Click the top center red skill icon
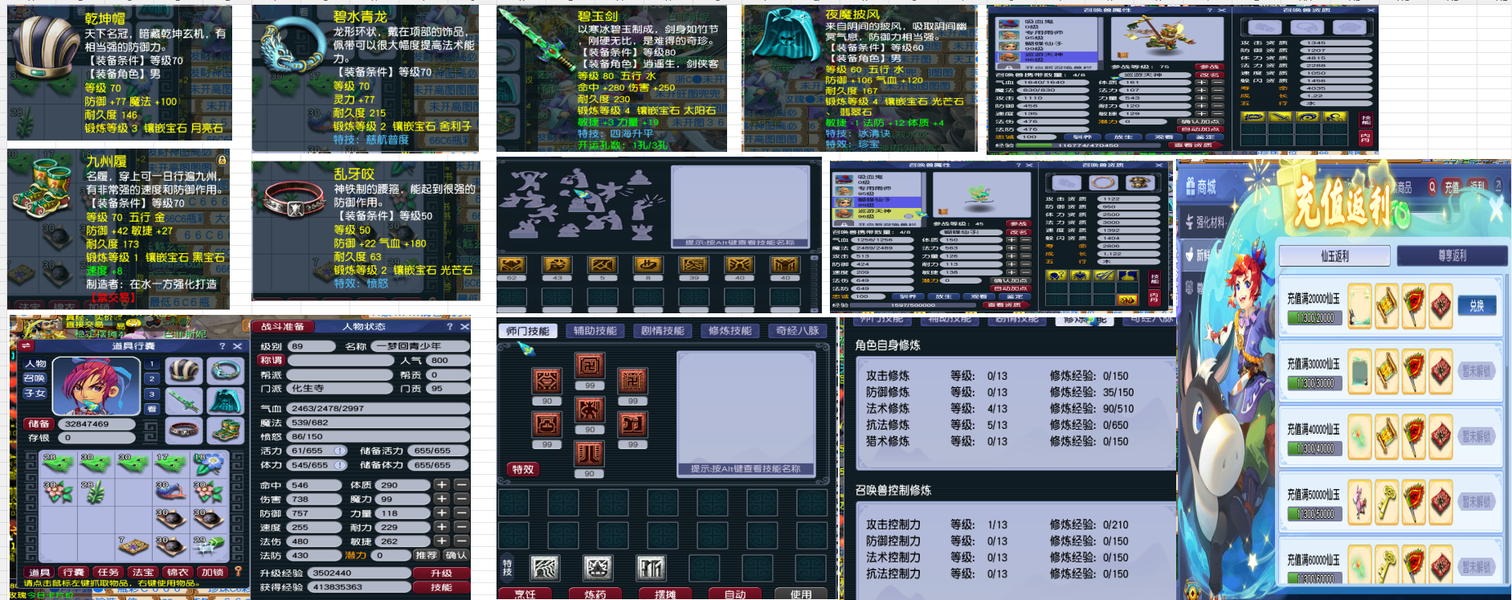This screenshot has width=1512, height=600. coord(589,368)
